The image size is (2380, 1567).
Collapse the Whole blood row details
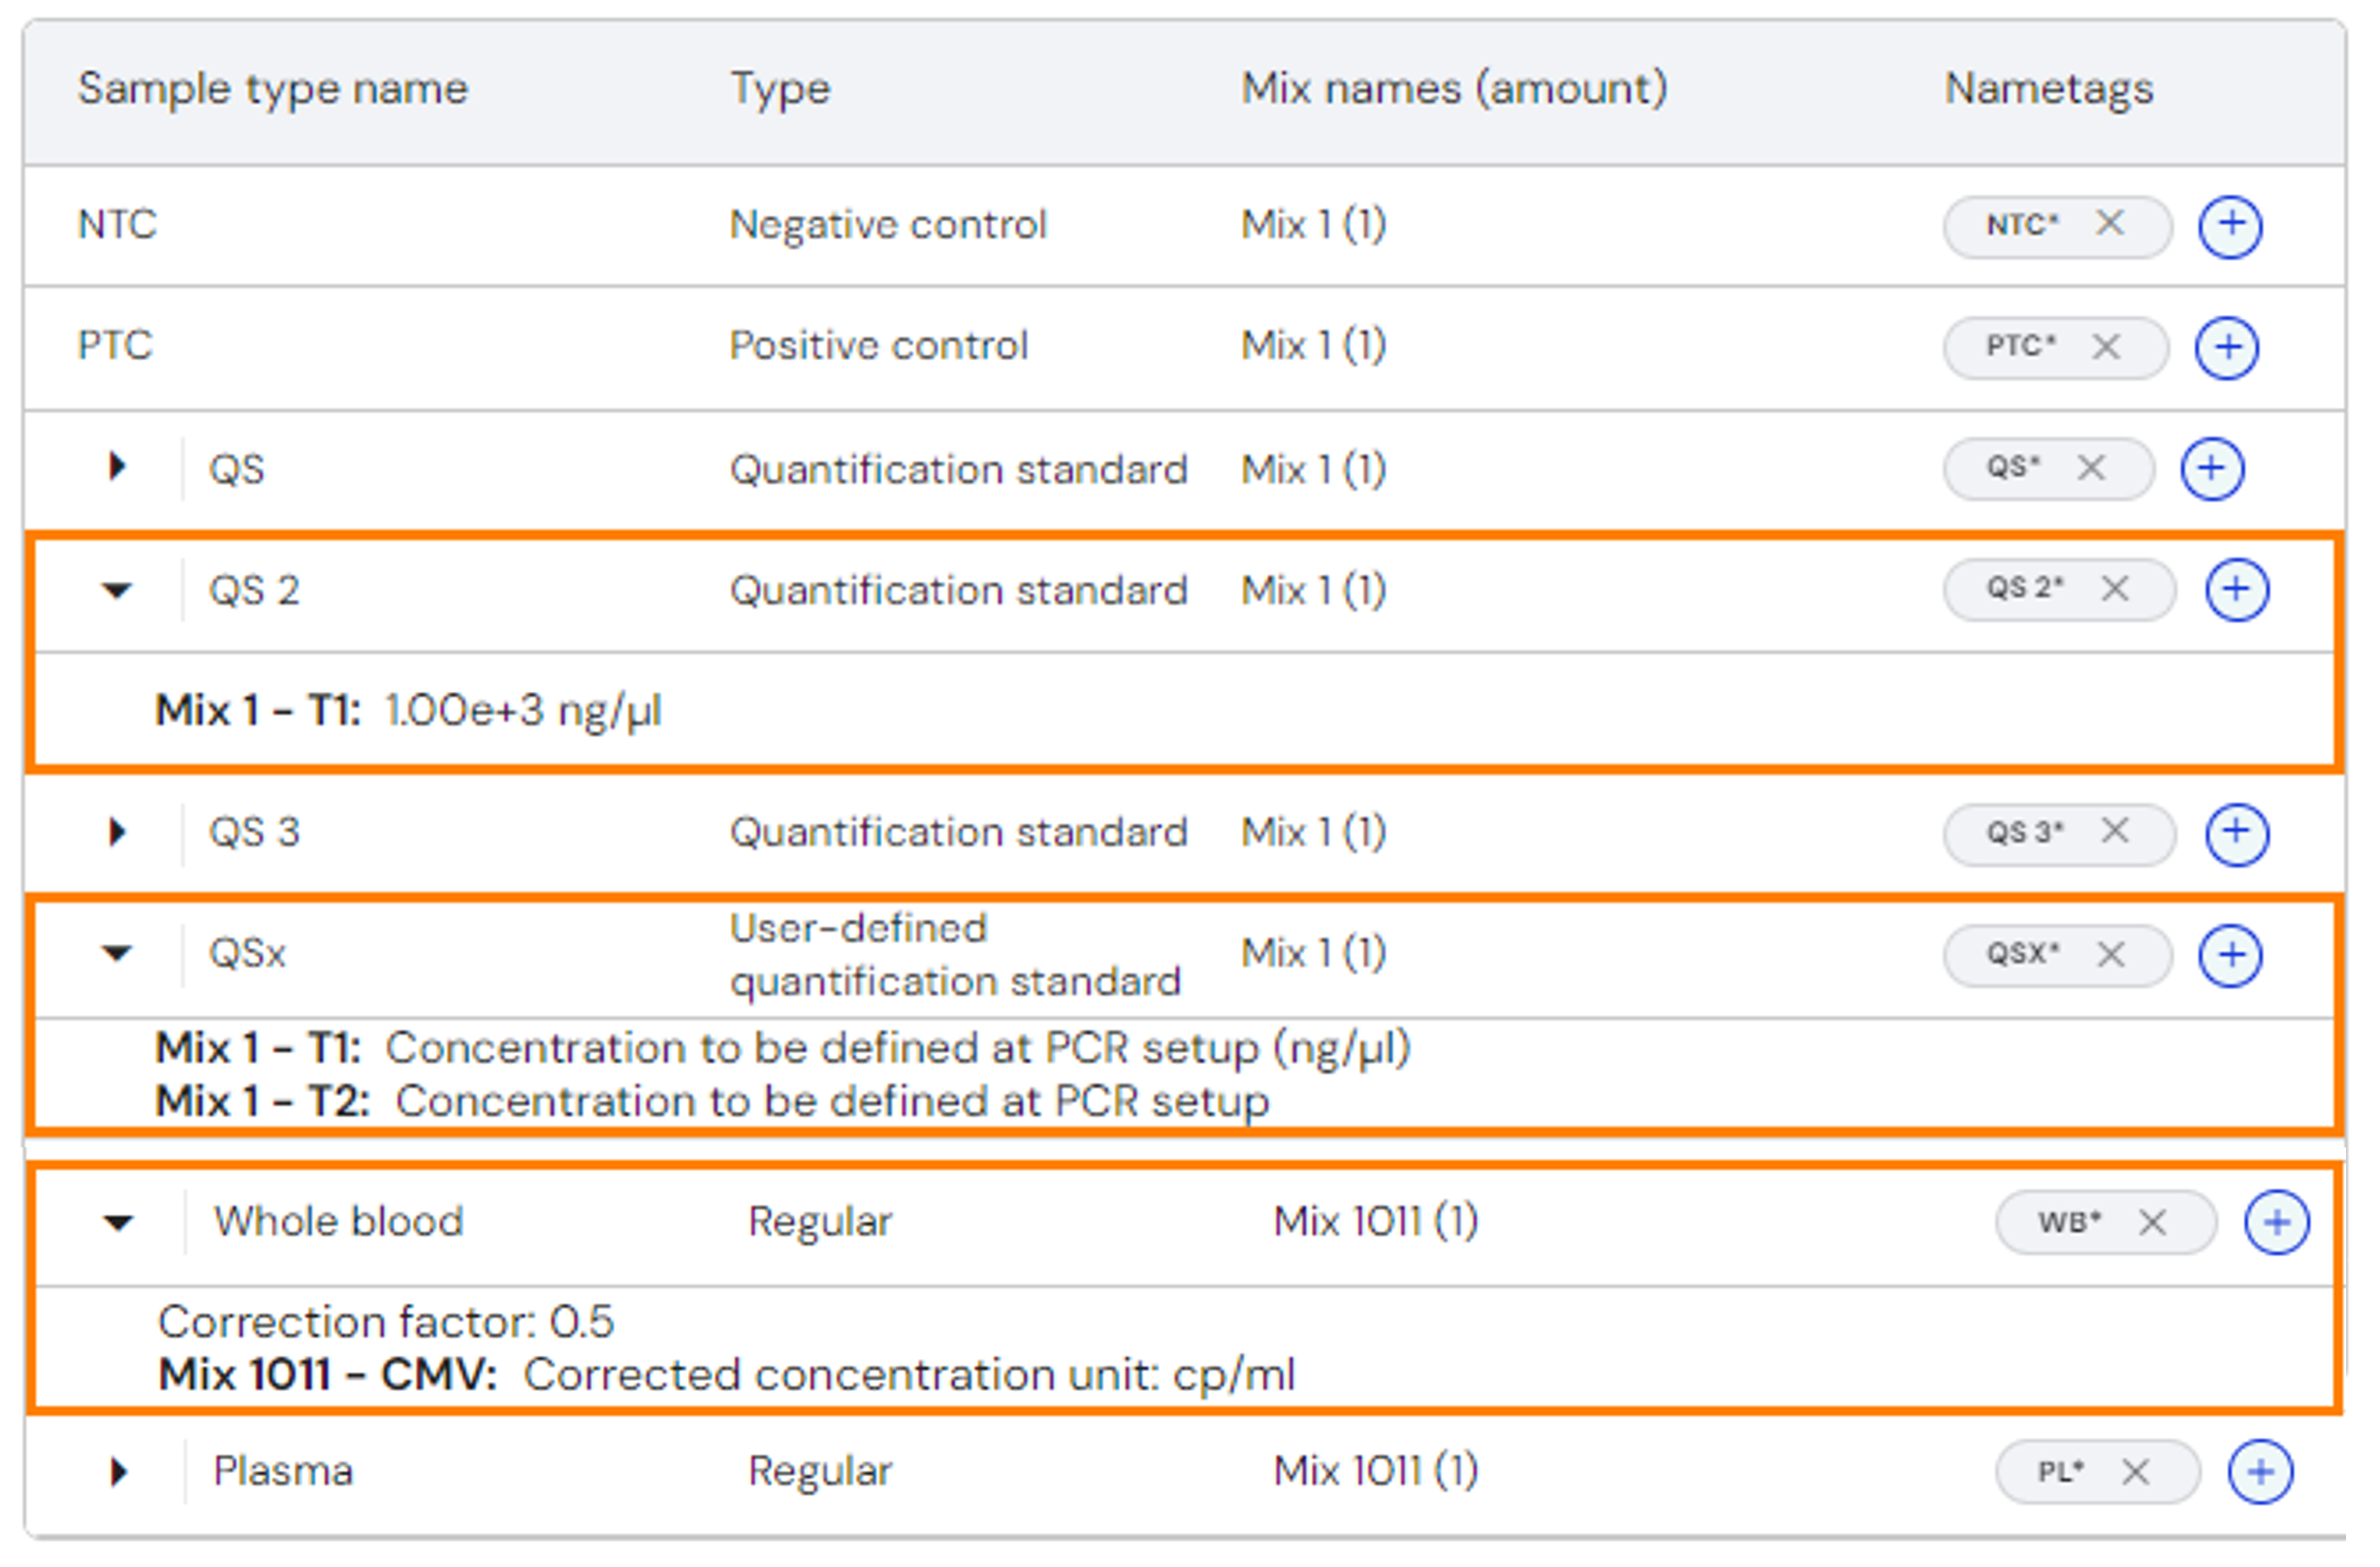(x=118, y=1222)
